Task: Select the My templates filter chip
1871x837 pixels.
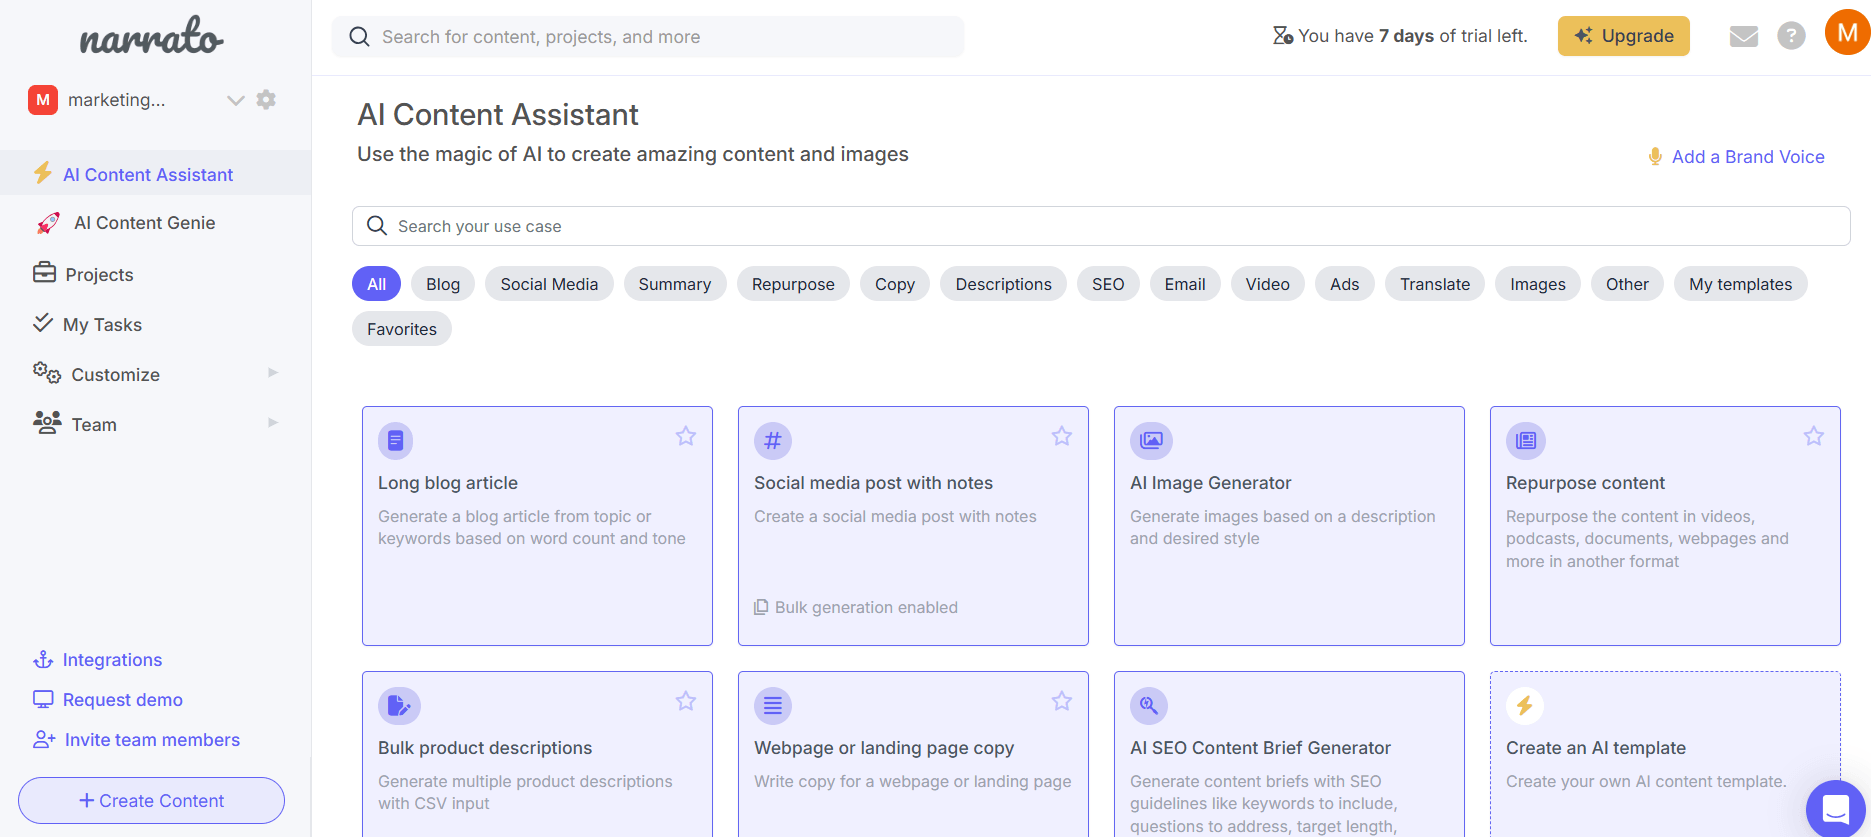Action: tap(1740, 284)
